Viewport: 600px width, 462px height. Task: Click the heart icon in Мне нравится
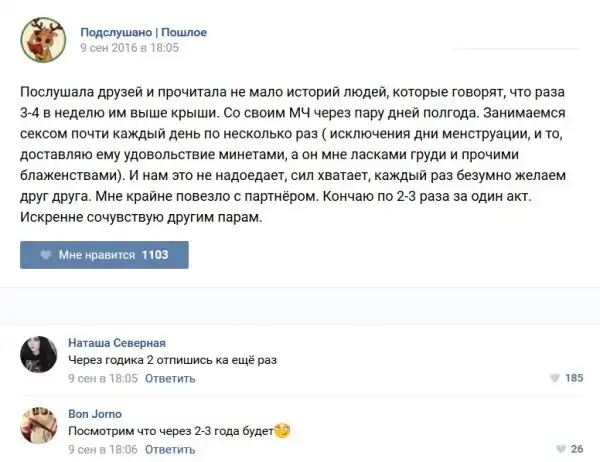tap(46, 255)
